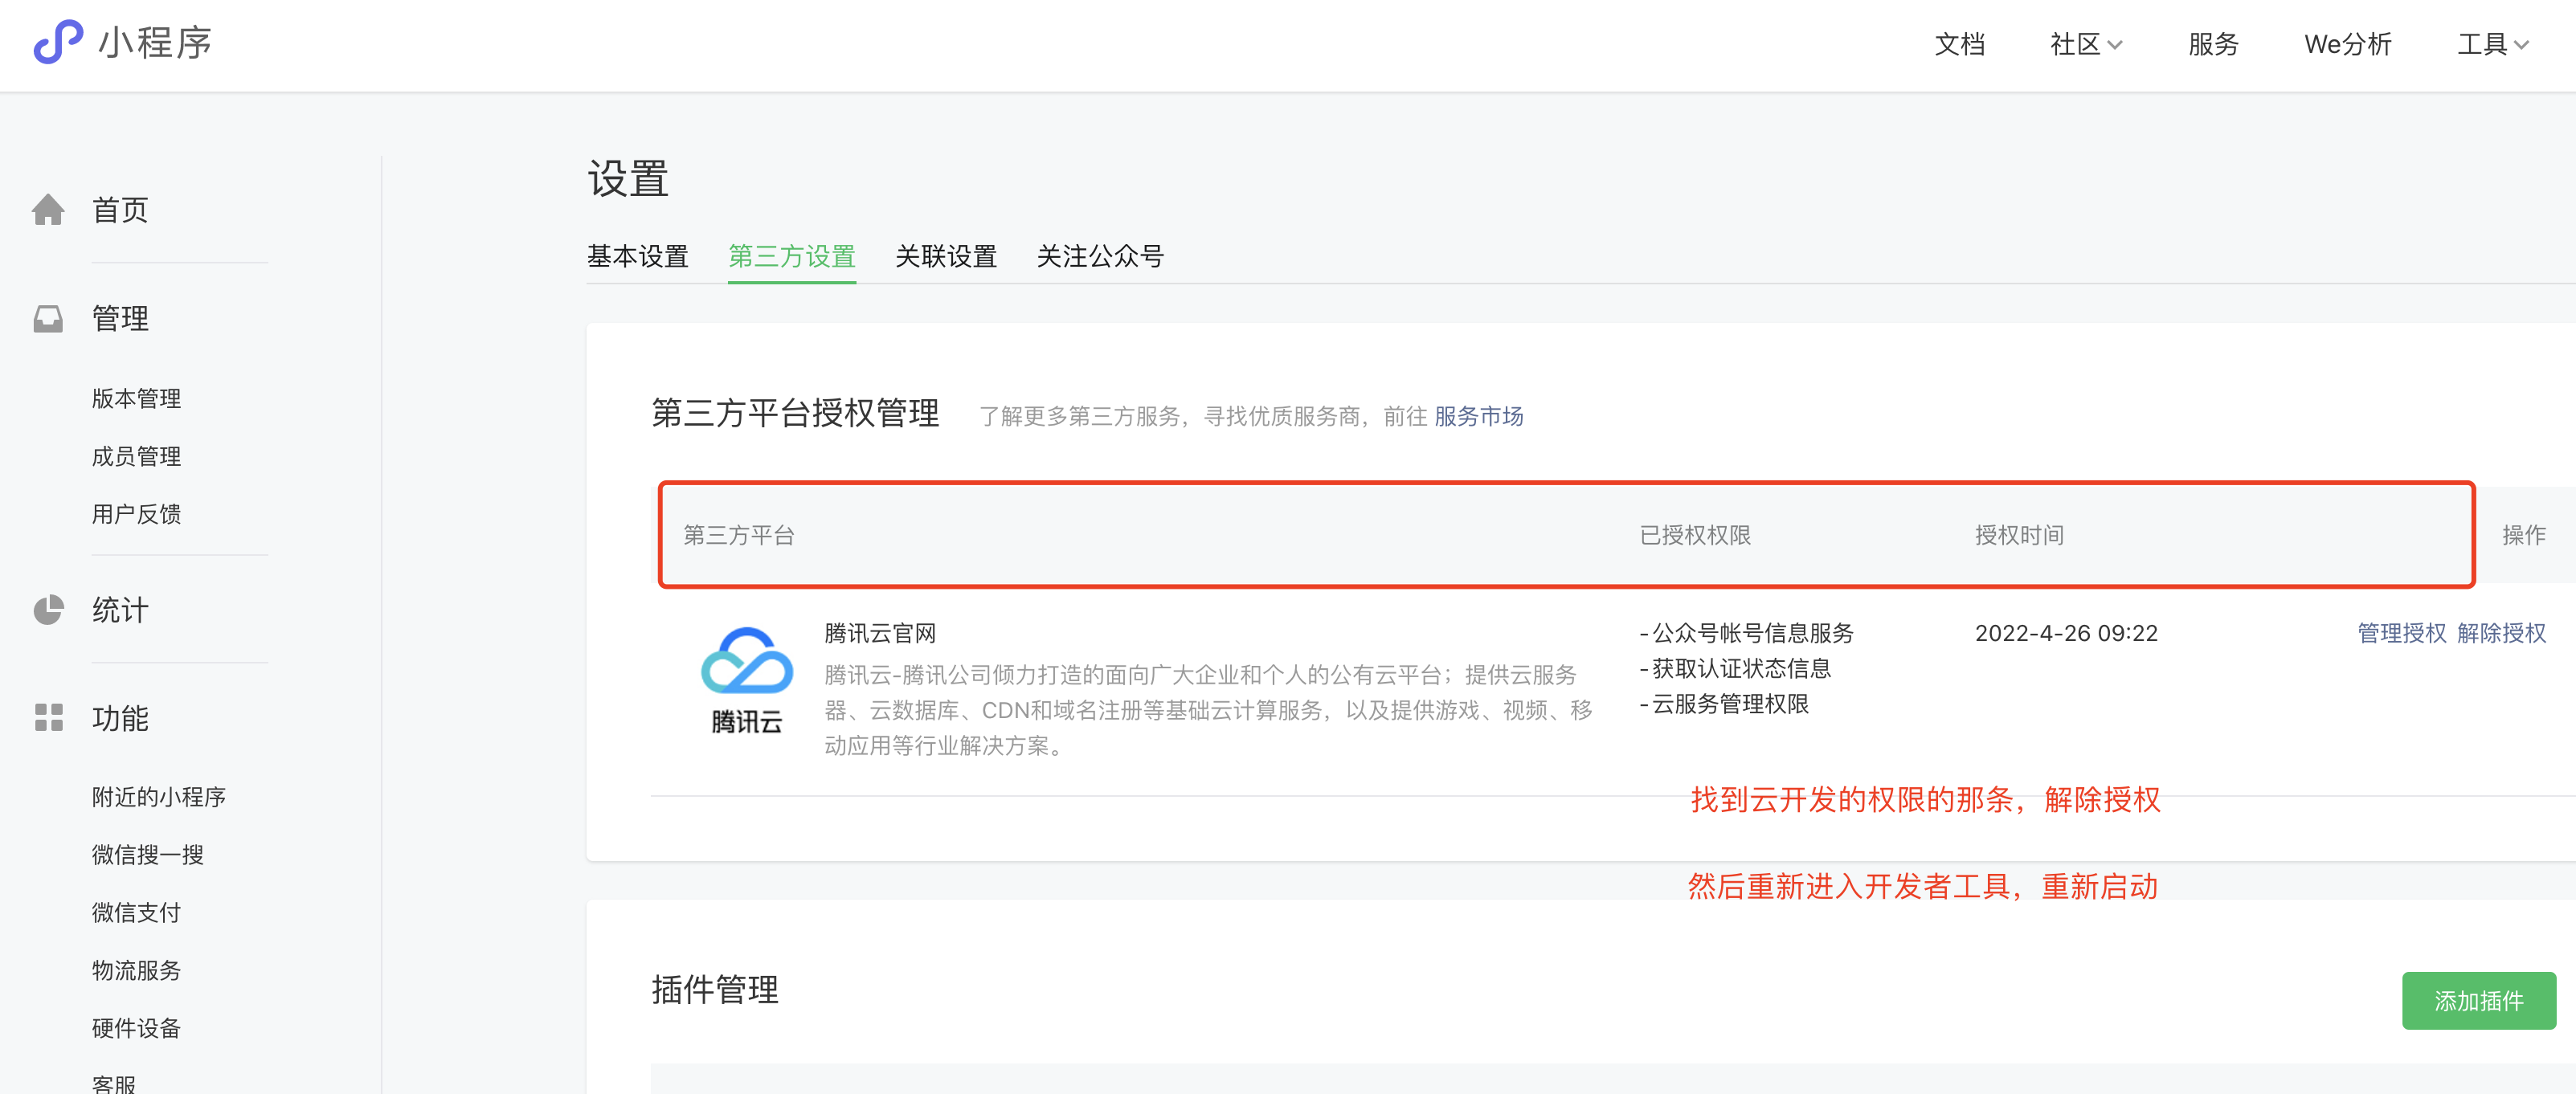This screenshot has width=2576, height=1094.
Task: Click the pie chart icon beside 统计
Action: [x=48, y=610]
